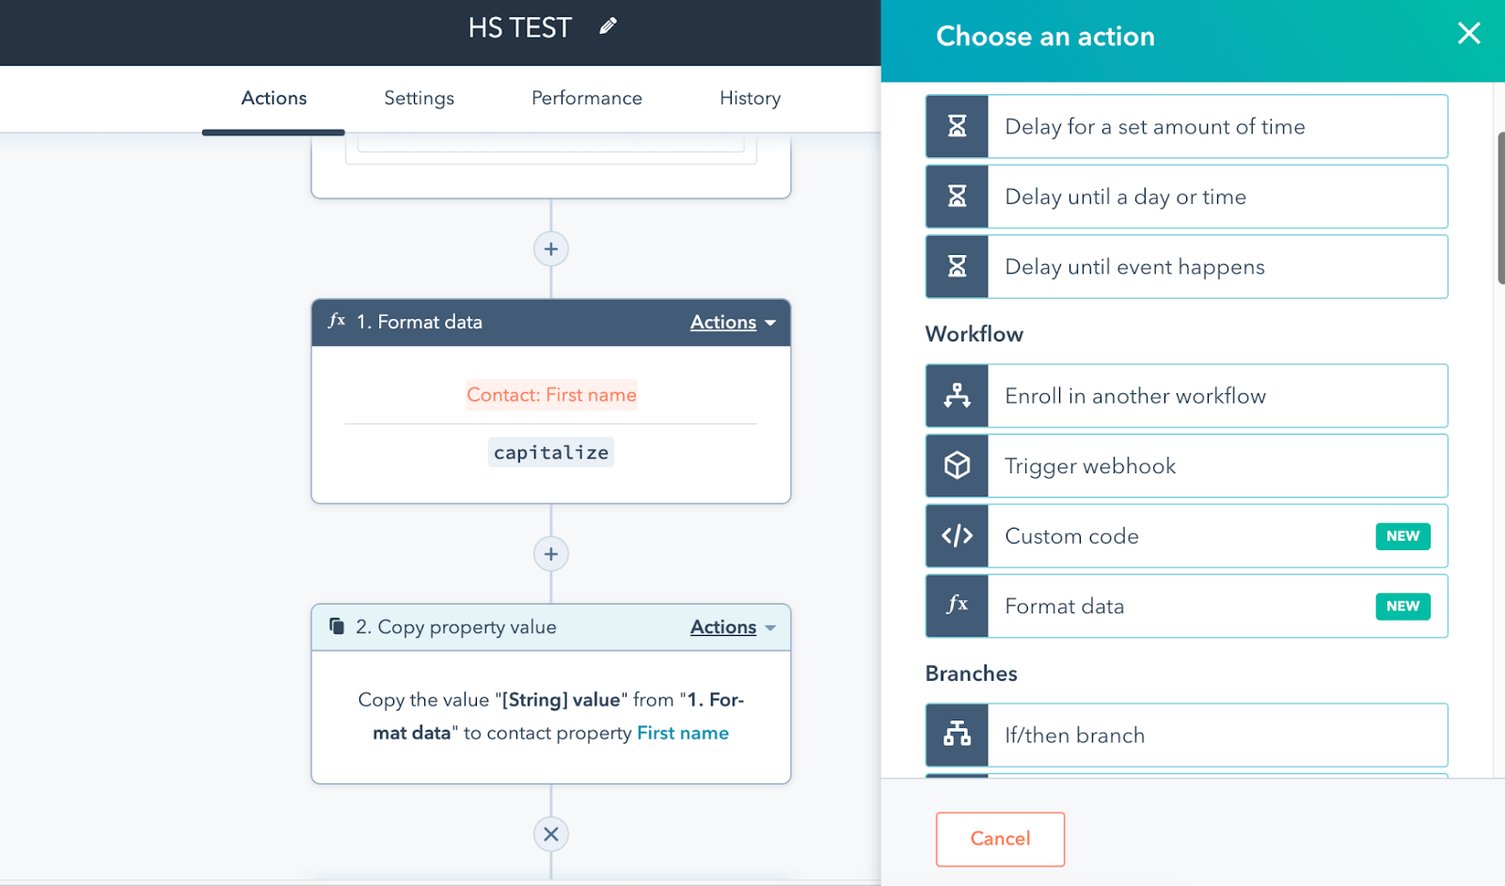
Task: Close the Choose an action panel
Action: tap(1468, 34)
